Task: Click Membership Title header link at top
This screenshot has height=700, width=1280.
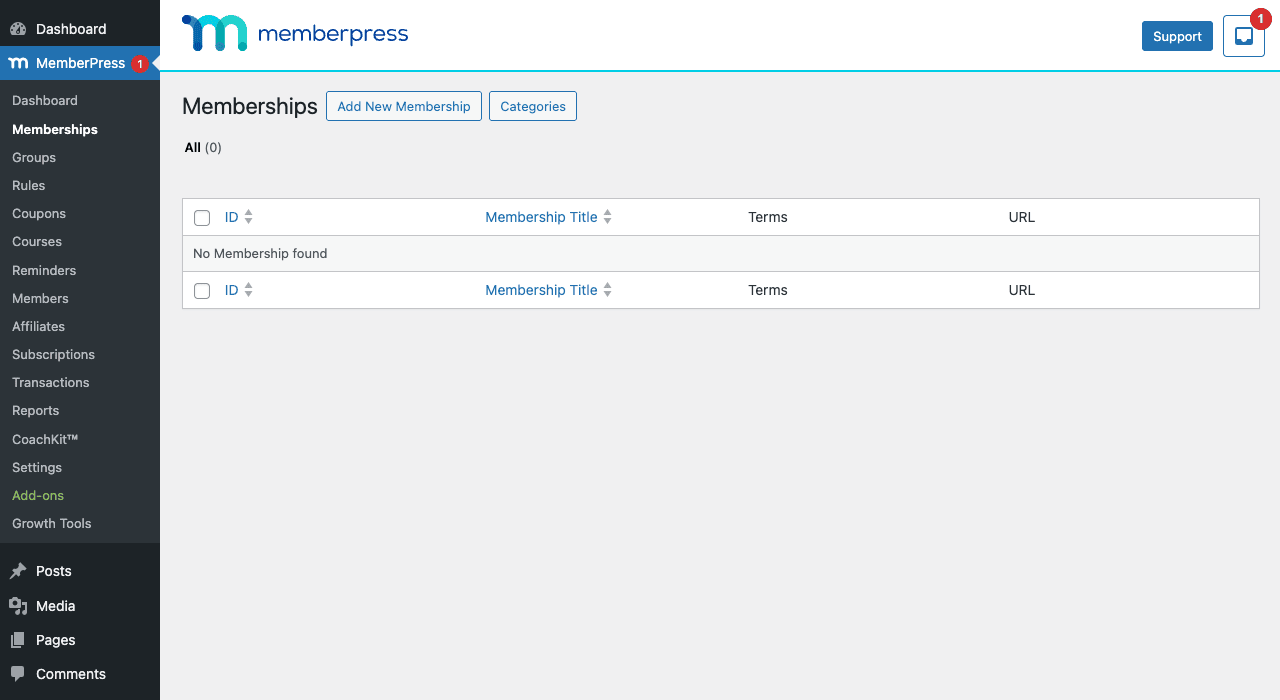Action: (541, 217)
